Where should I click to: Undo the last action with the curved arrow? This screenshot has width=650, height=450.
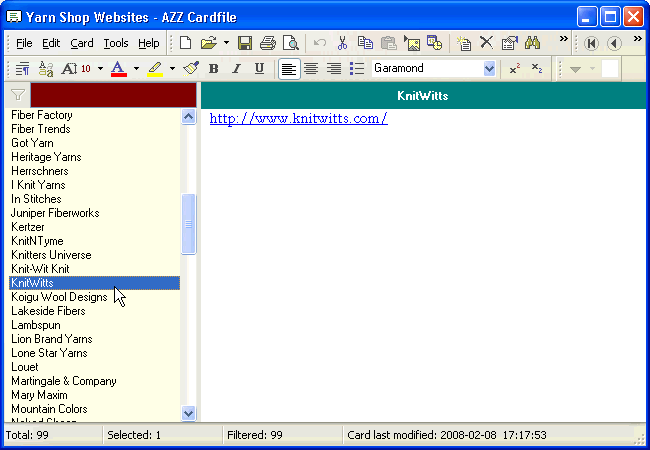coord(319,43)
